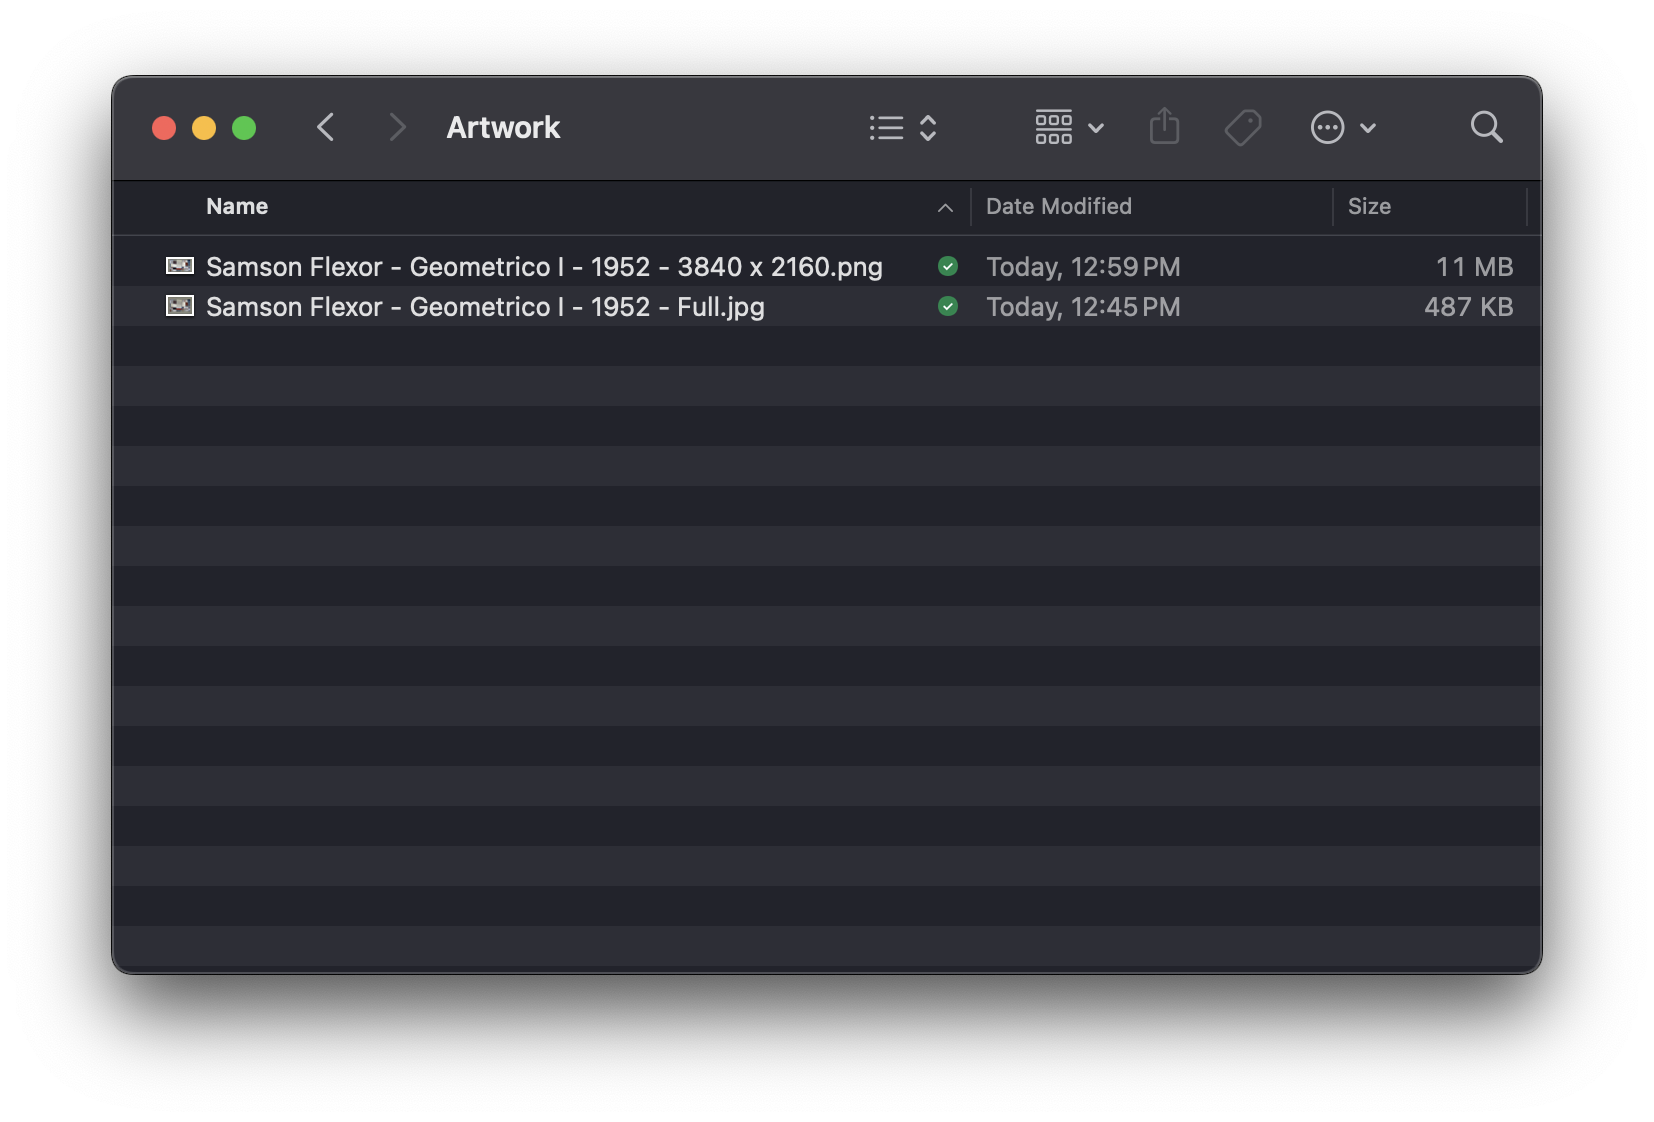The width and height of the screenshot is (1654, 1122).
Task: Close the Artwork Finder window
Action: pyautogui.click(x=164, y=128)
